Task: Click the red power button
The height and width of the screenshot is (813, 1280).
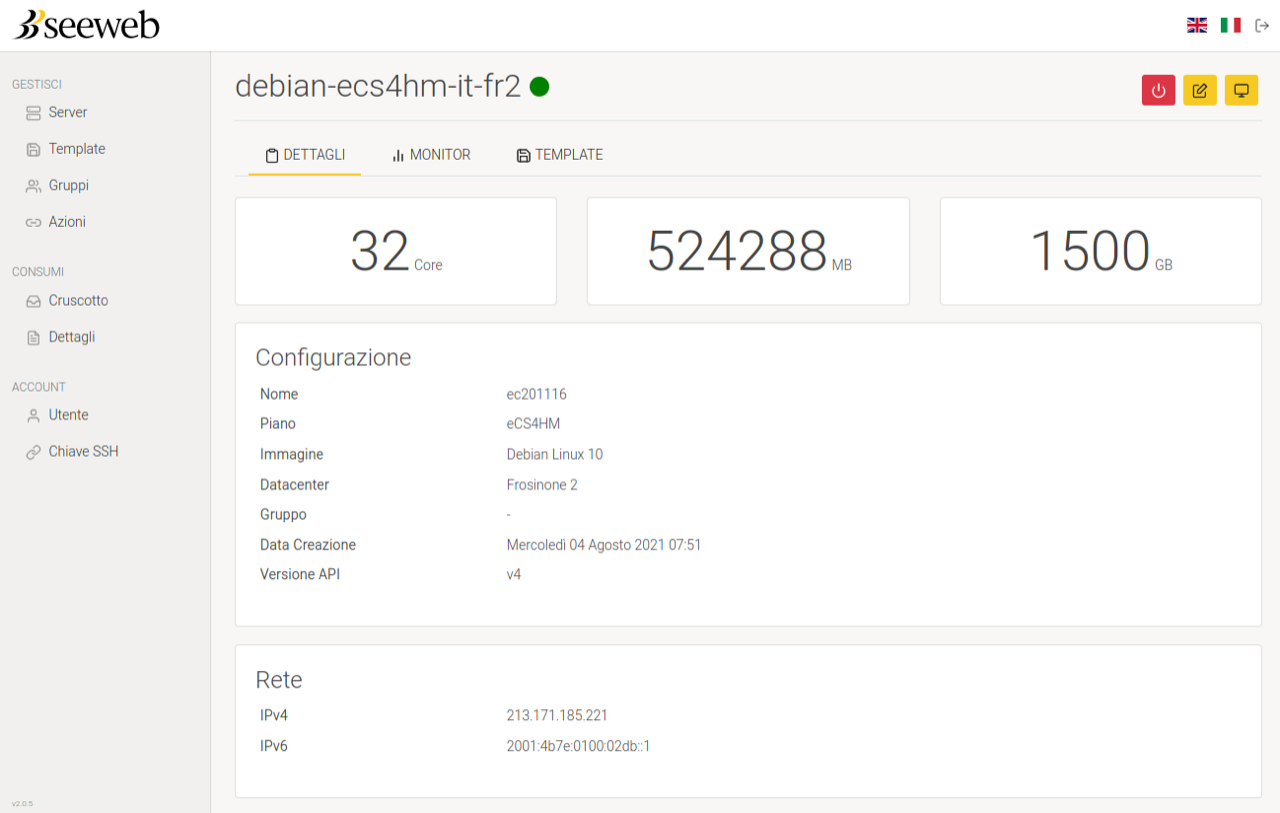Action: pyautogui.click(x=1159, y=90)
